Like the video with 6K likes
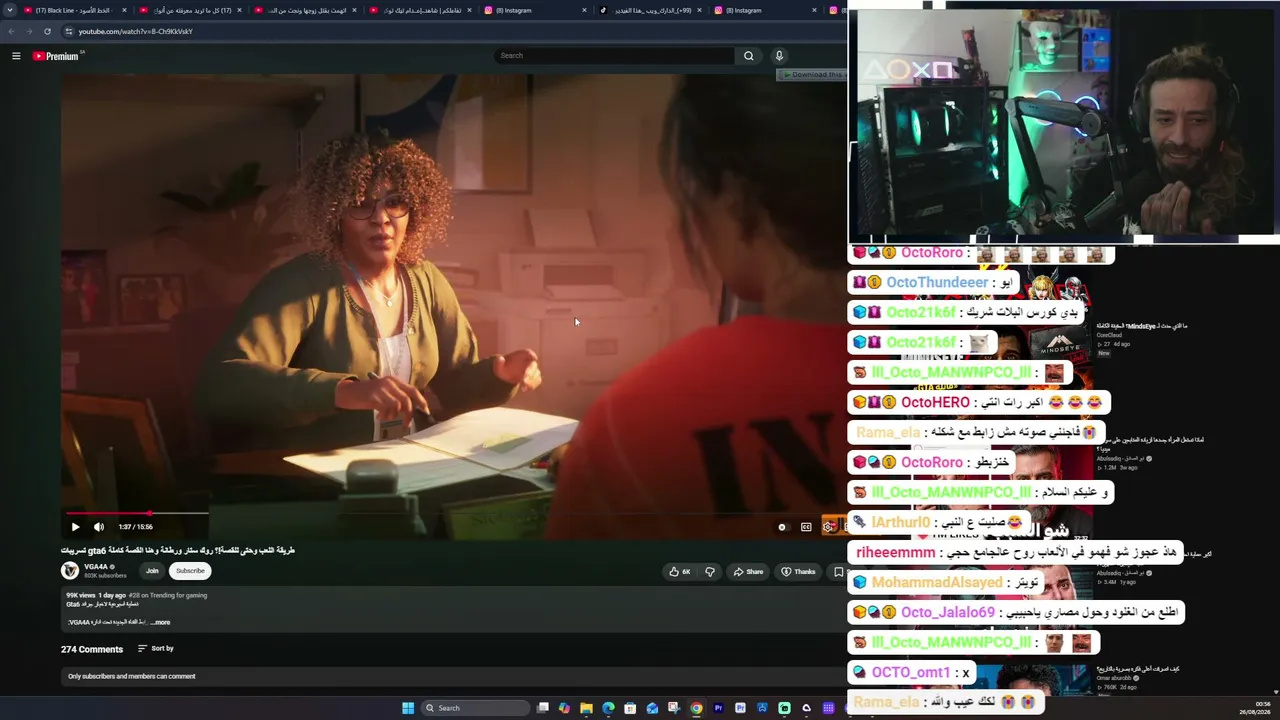This screenshot has width=1280, height=720. [680, 572]
